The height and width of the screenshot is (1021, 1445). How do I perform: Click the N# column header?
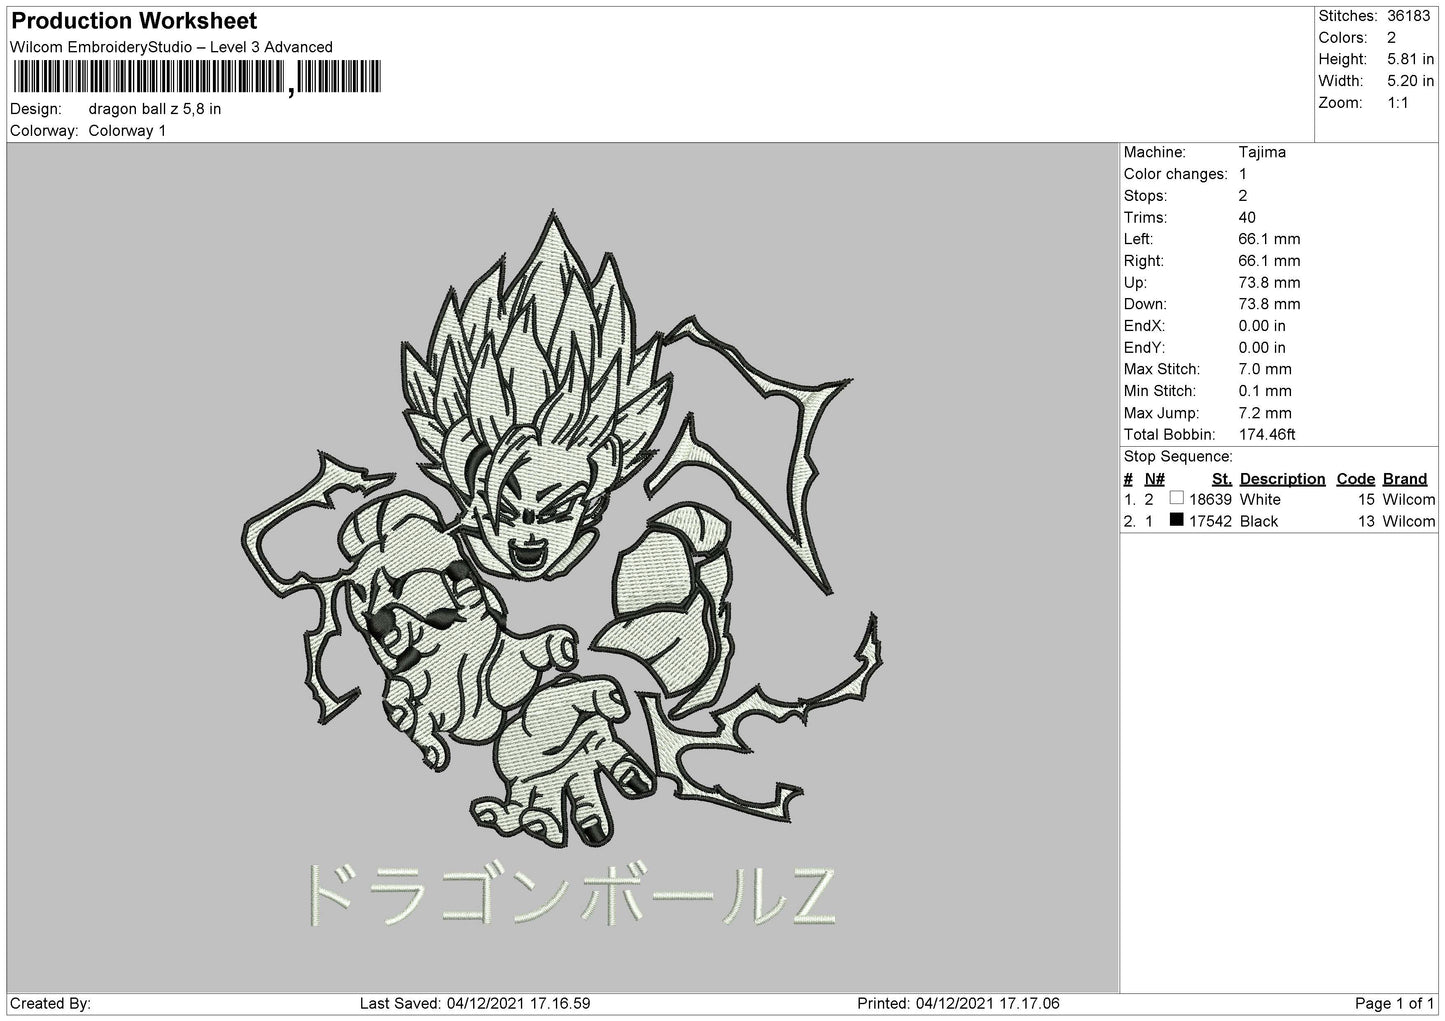point(1154,479)
